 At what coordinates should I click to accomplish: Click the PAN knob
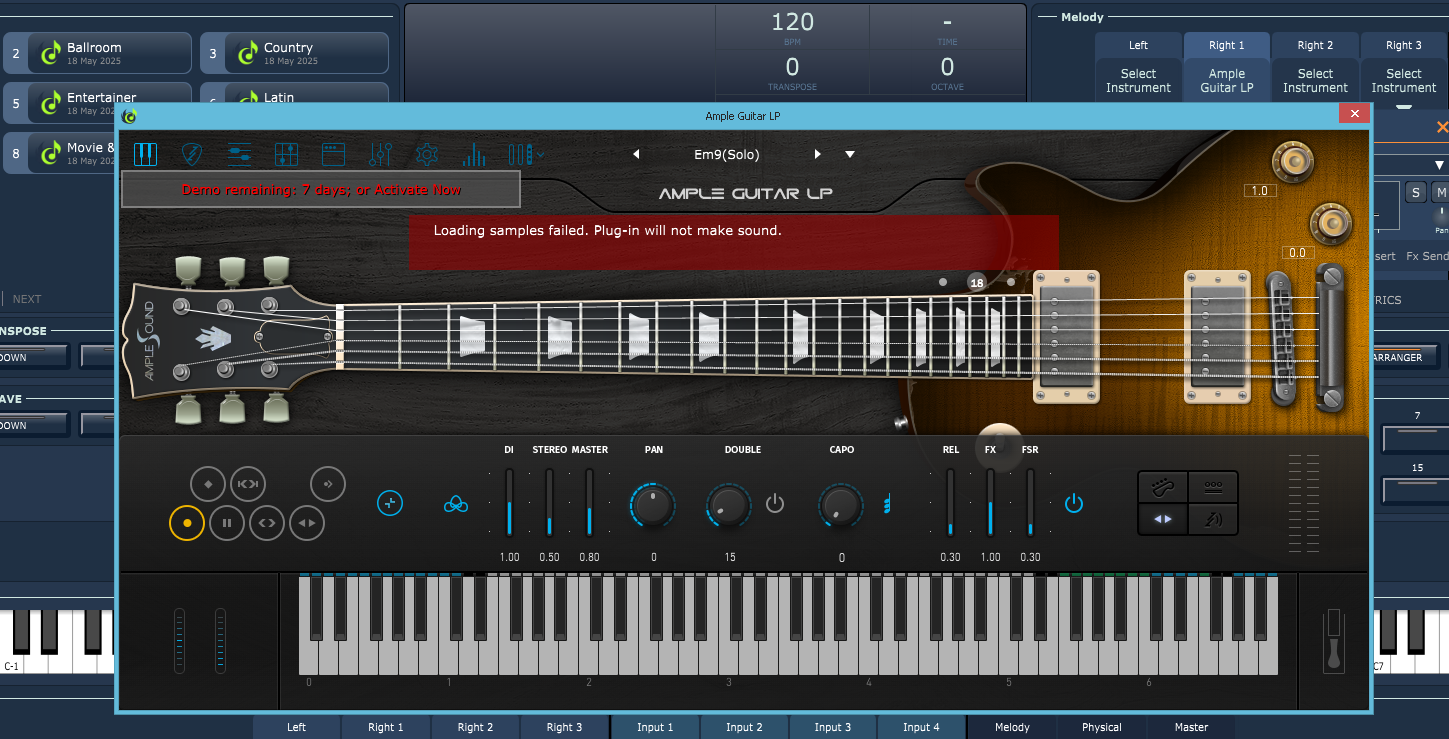coord(653,505)
